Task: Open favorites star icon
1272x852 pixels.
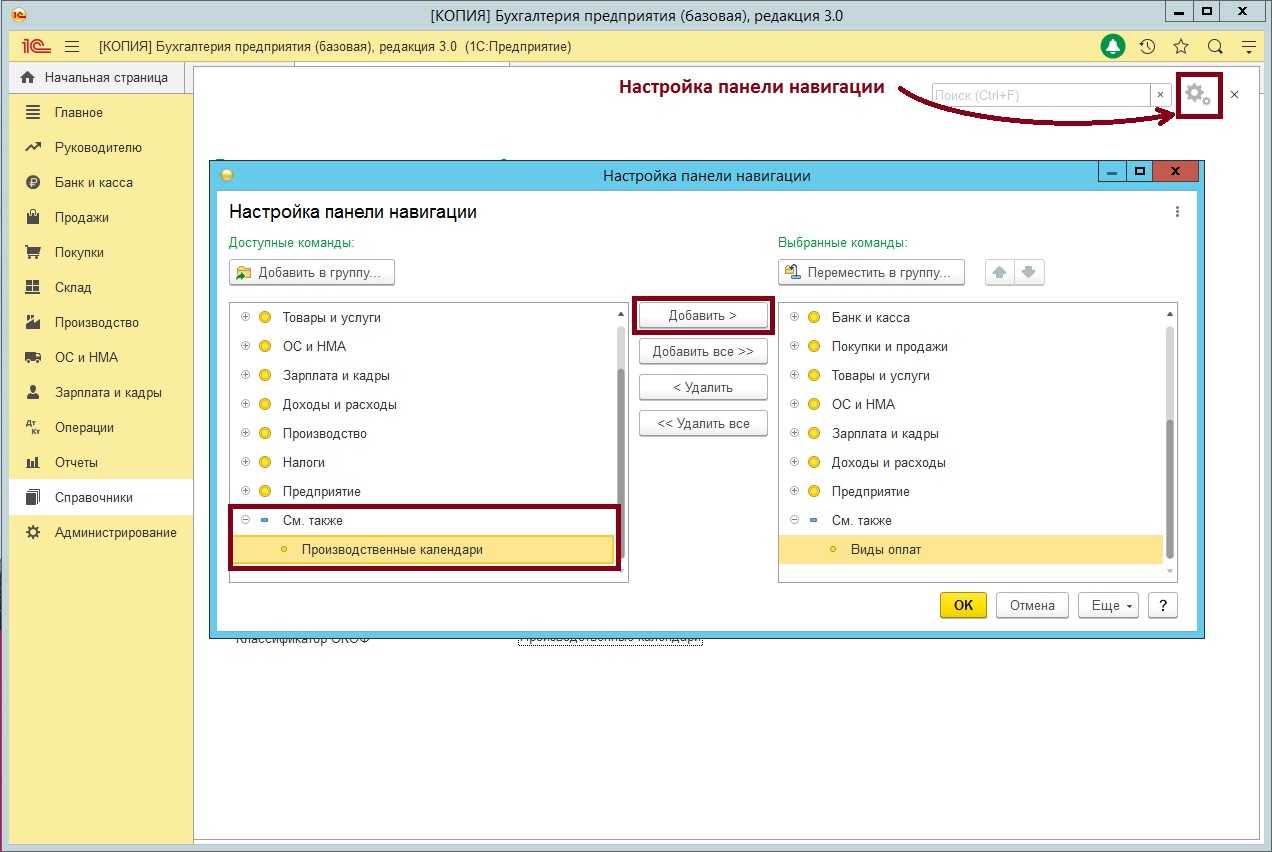Action: point(1181,46)
